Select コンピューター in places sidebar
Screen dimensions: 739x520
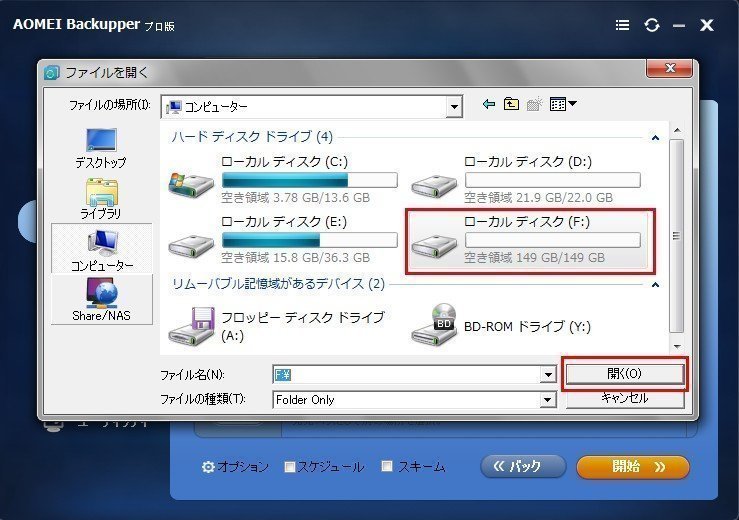[102, 250]
